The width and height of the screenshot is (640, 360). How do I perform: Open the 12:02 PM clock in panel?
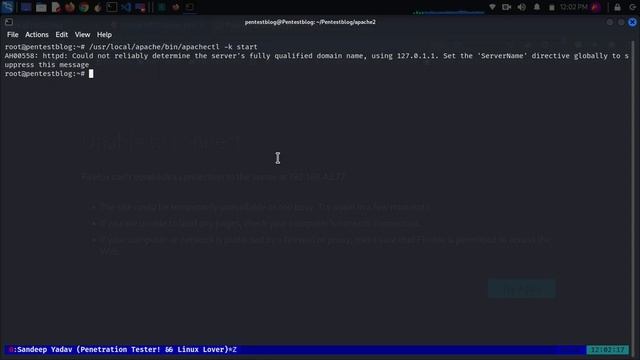click(x=573, y=7)
